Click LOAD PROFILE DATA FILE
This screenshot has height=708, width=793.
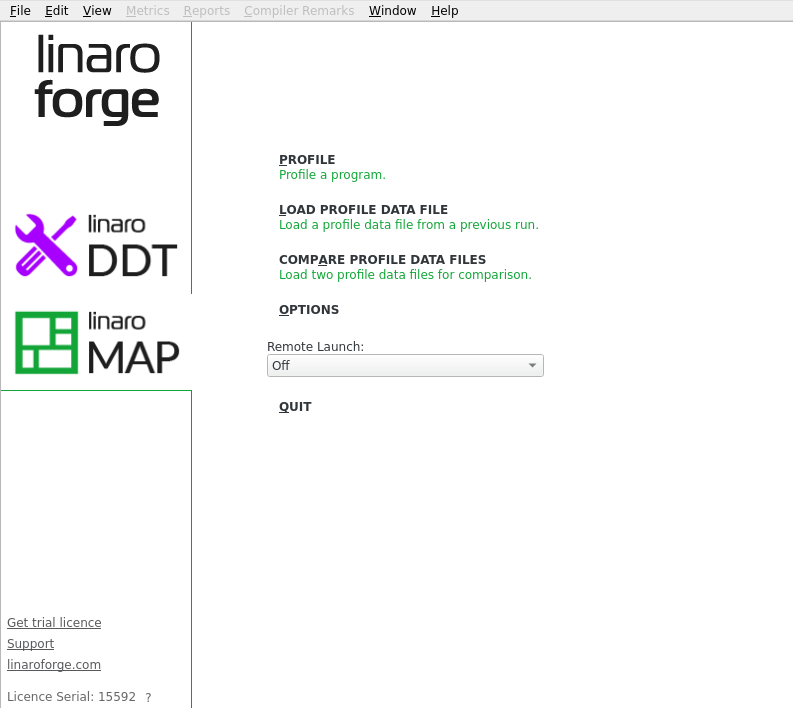click(363, 210)
